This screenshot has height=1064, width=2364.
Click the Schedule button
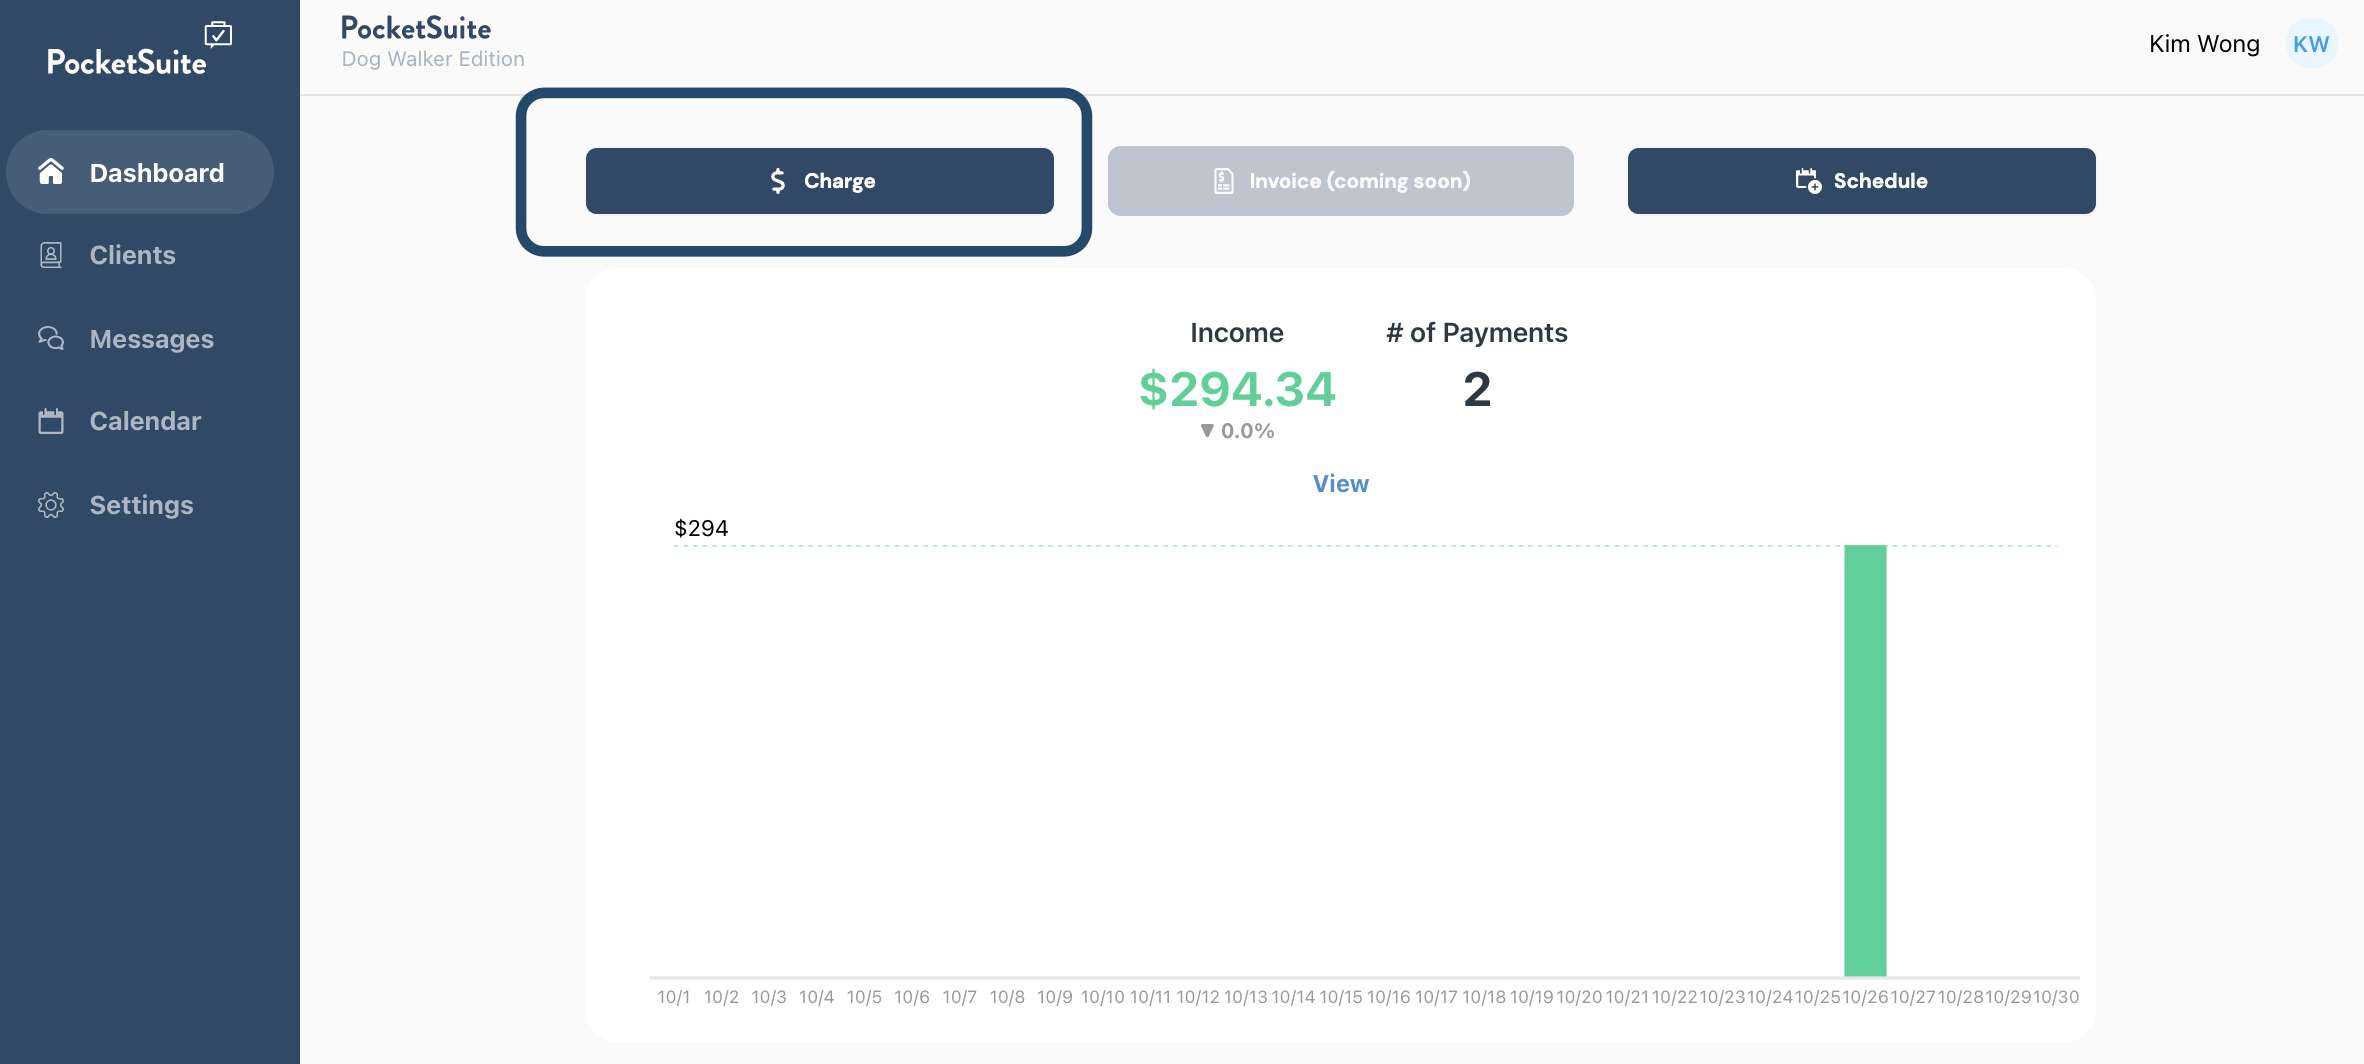(1862, 181)
